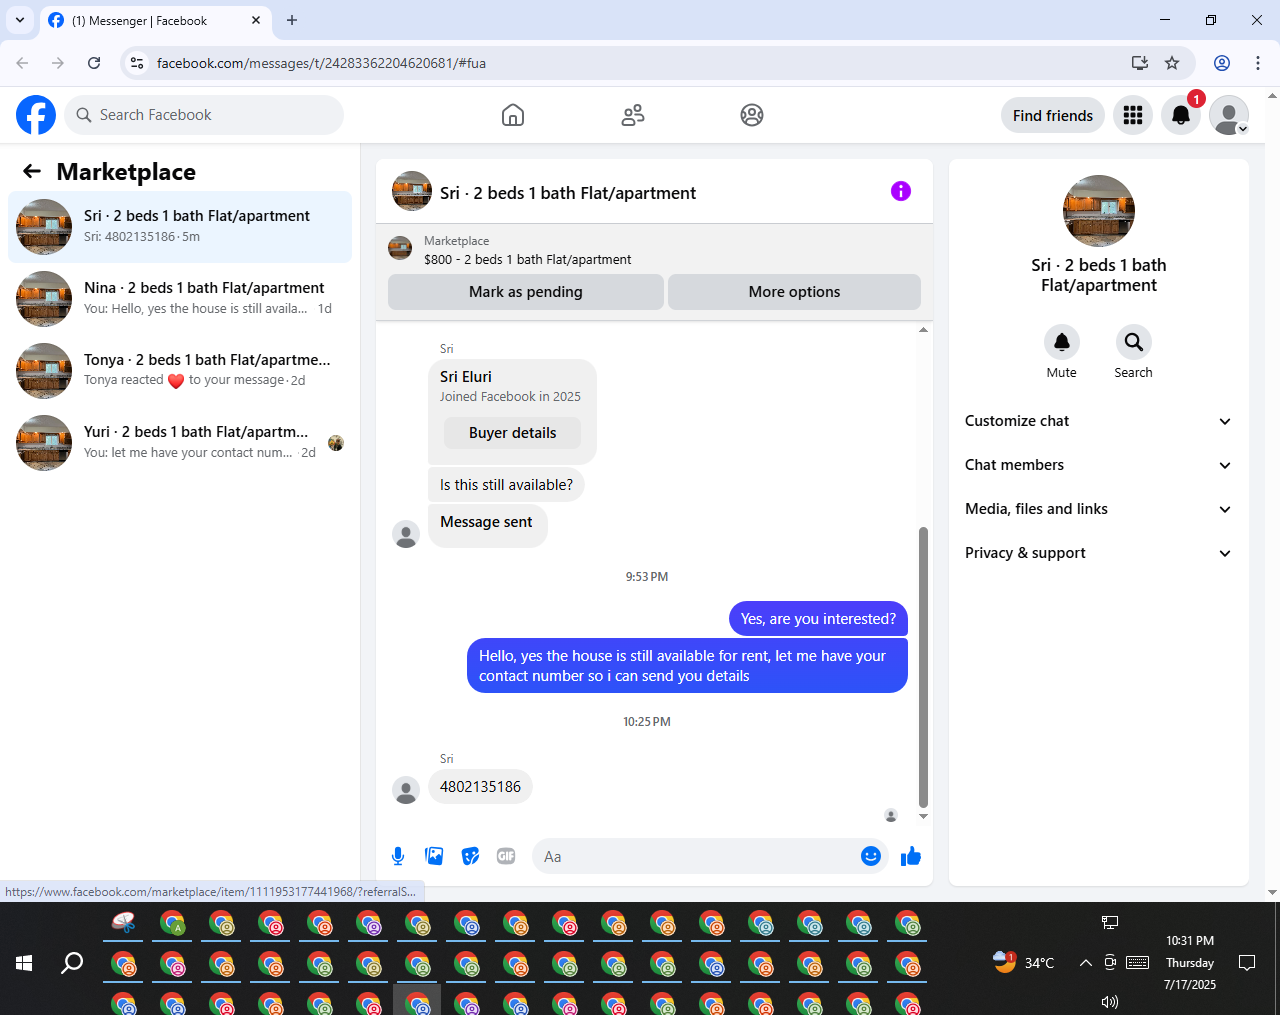Image resolution: width=1280 pixels, height=1015 pixels.
Task: Open the Marketplace listing $800 link
Action: click(528, 259)
